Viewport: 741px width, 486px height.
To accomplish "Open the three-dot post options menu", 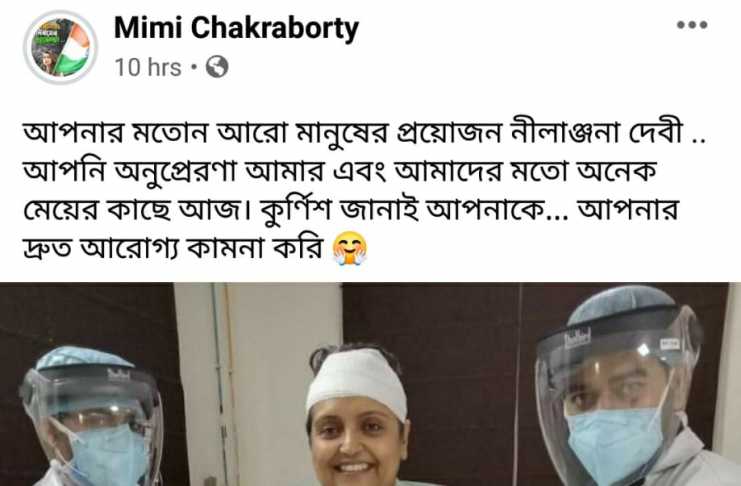I will (692, 25).
